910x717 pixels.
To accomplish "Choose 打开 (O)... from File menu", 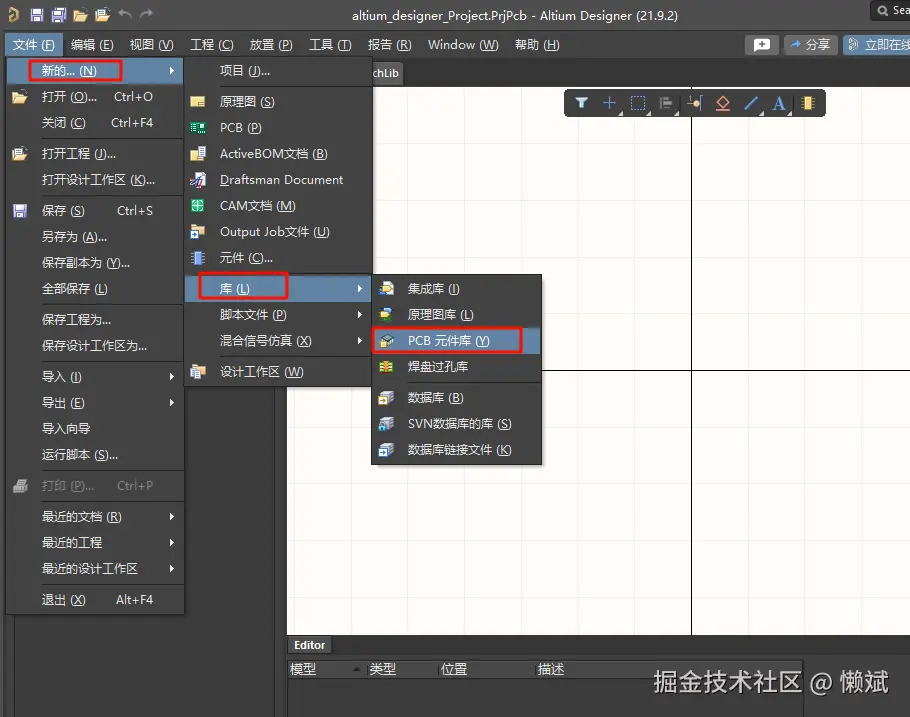I will pos(95,97).
